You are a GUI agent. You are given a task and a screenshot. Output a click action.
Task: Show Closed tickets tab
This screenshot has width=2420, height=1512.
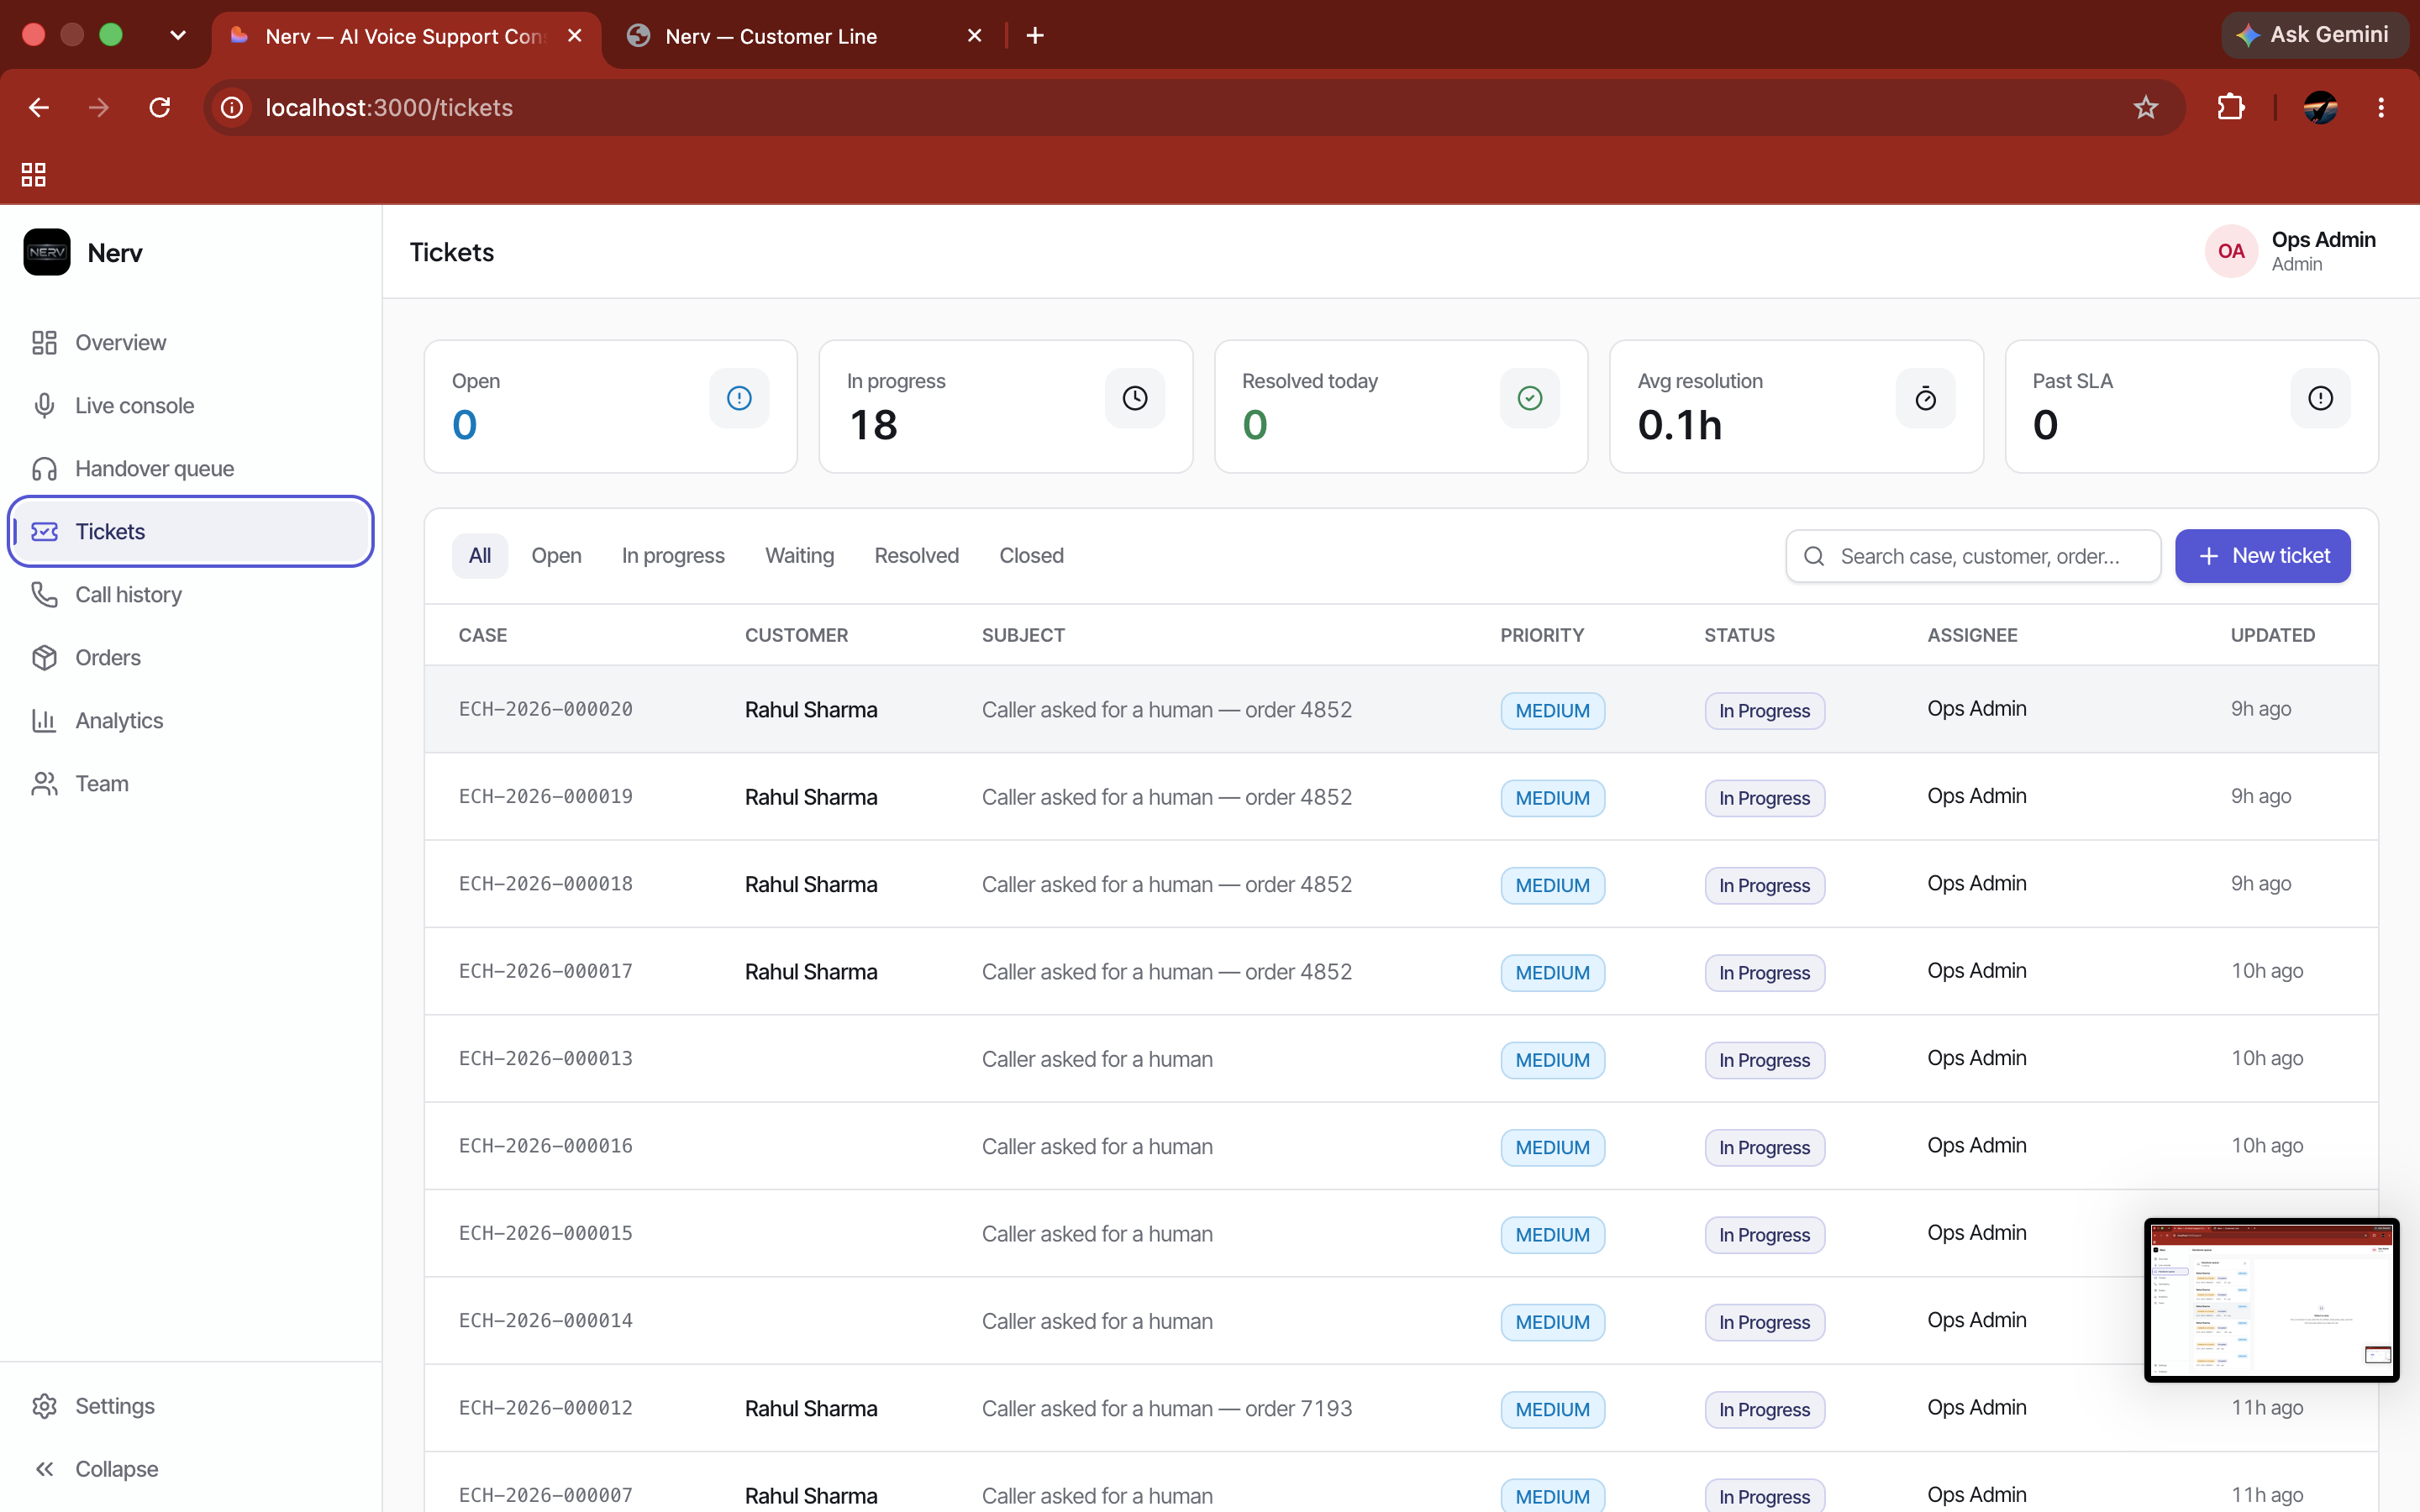1031,556
